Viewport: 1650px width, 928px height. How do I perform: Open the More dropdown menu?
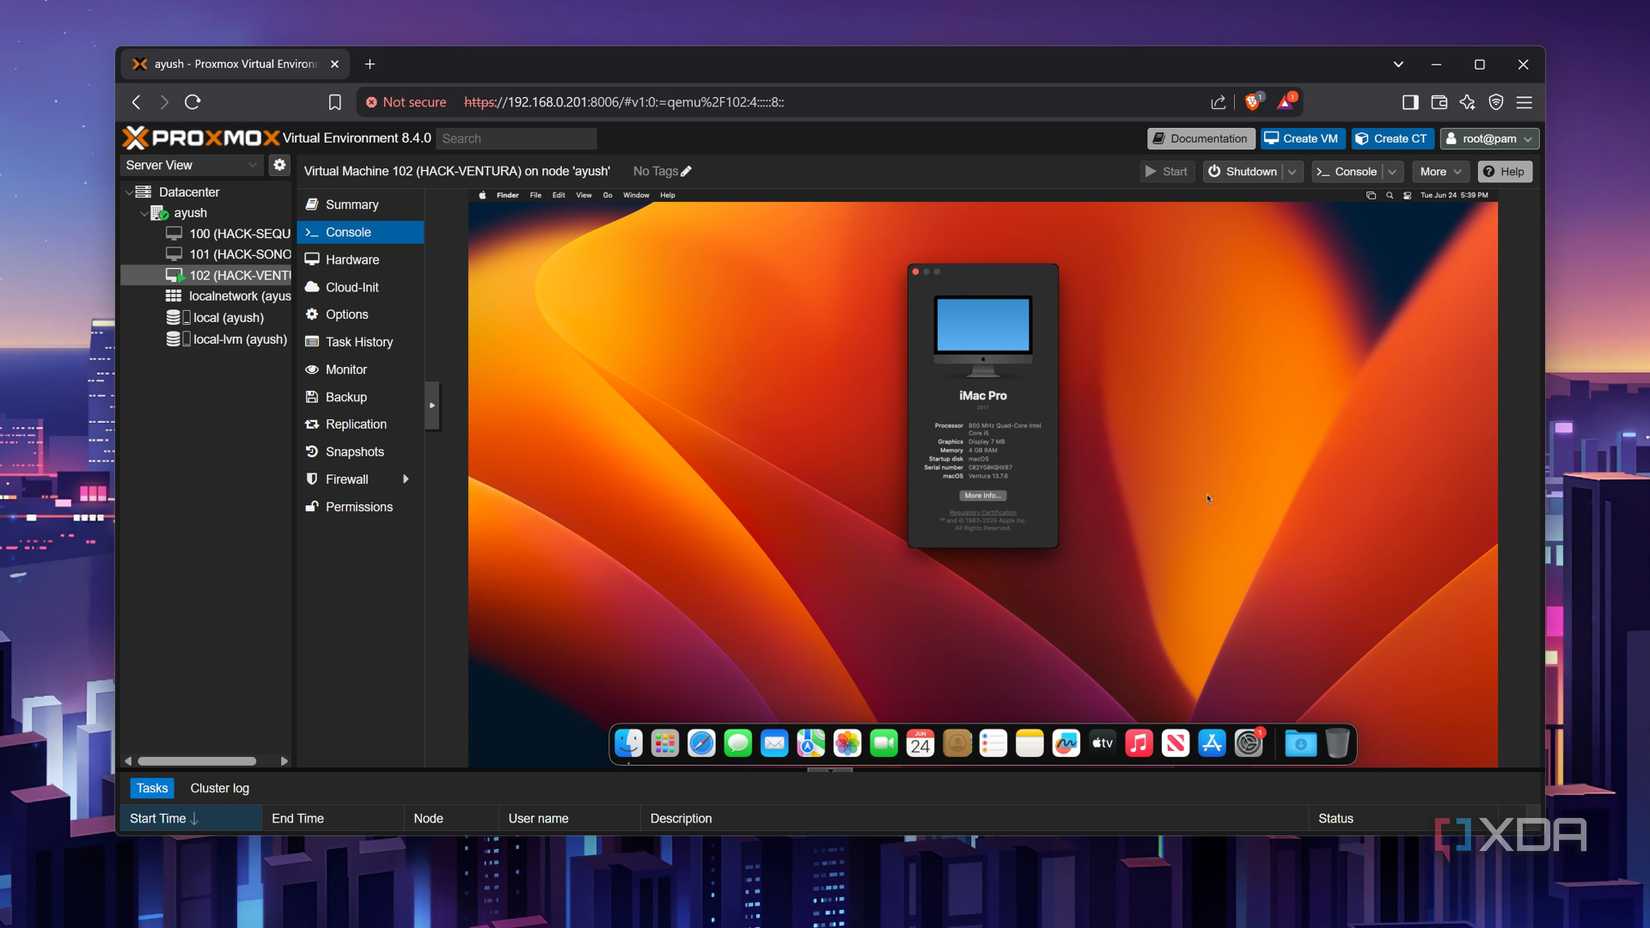1440,172
